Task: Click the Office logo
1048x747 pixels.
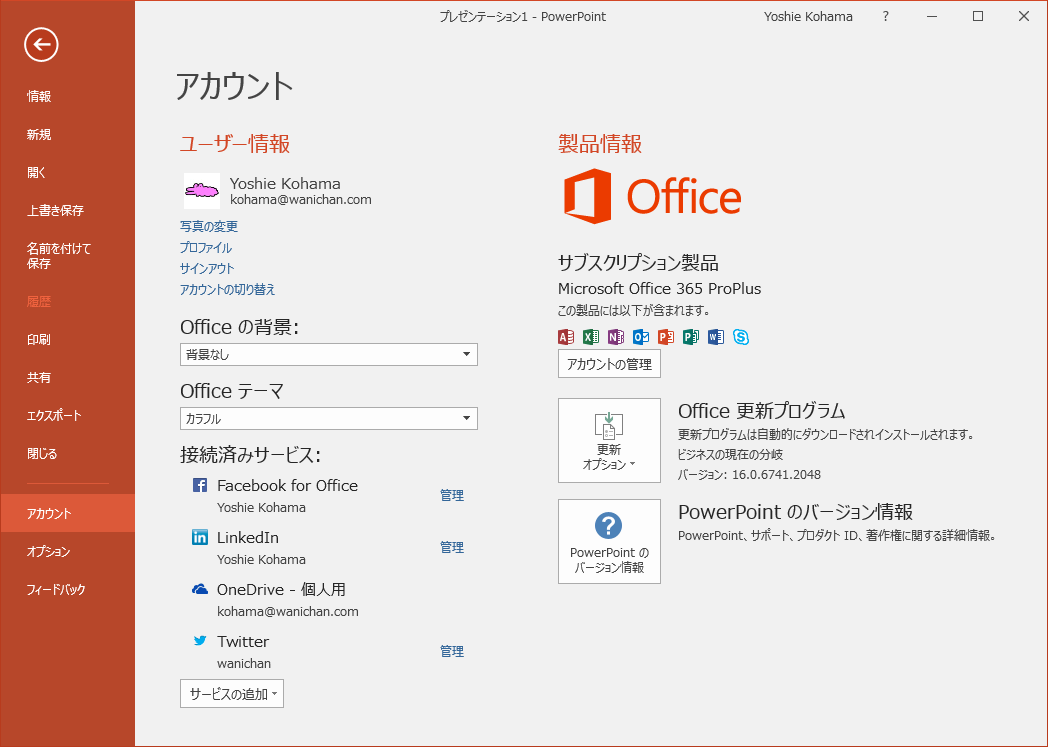Action: click(x=652, y=196)
